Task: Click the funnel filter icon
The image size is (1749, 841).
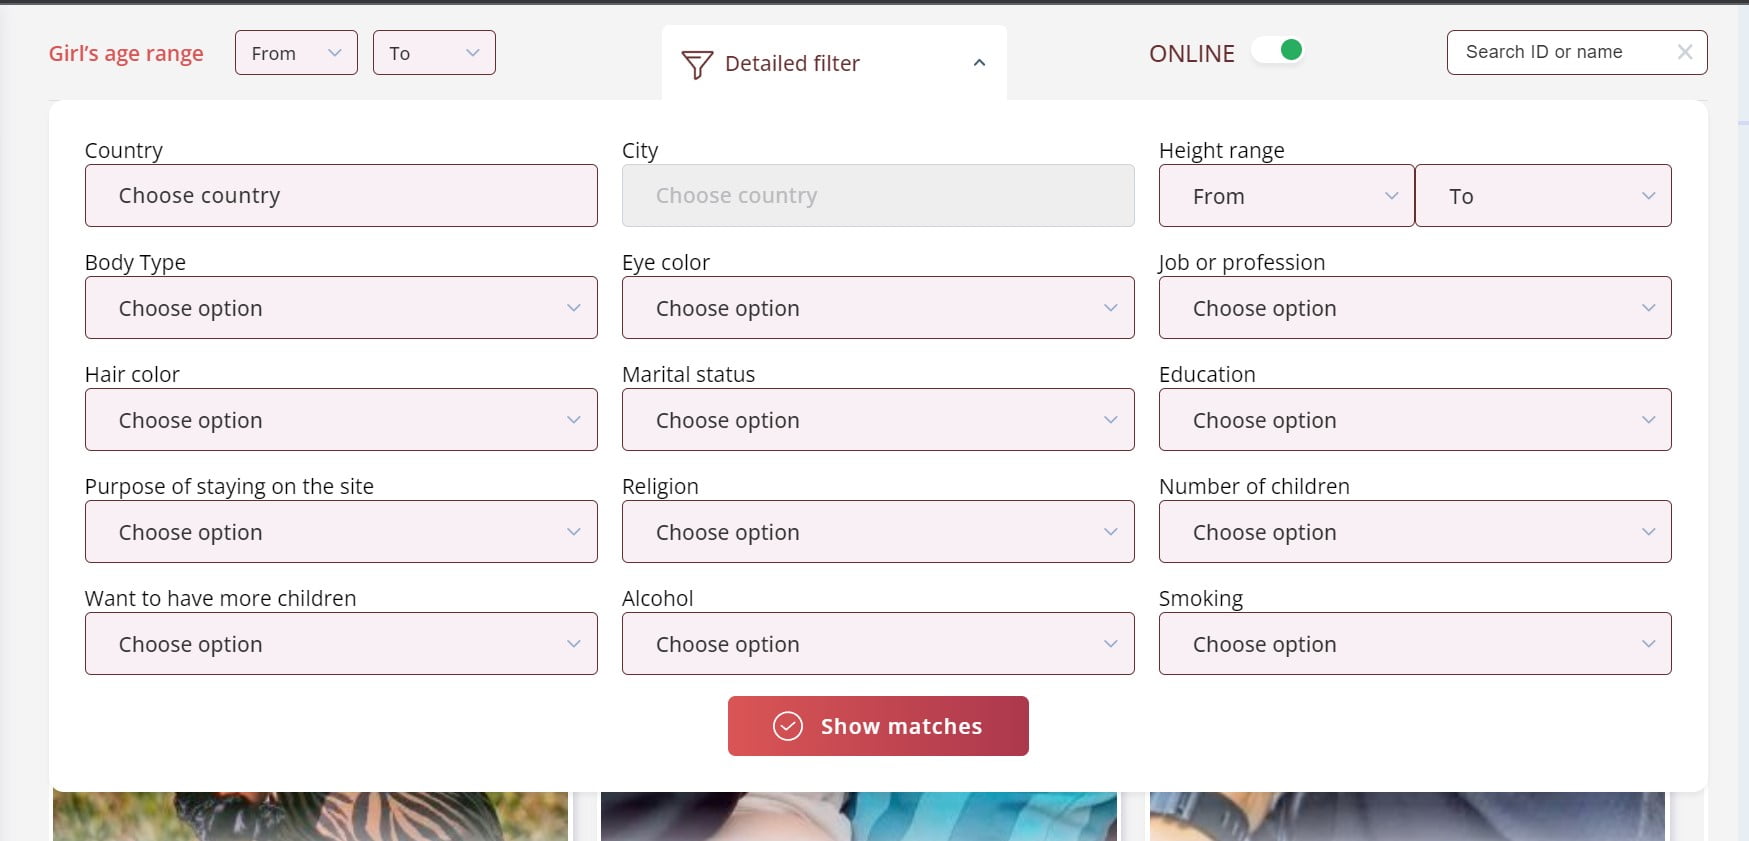Action: (697, 65)
